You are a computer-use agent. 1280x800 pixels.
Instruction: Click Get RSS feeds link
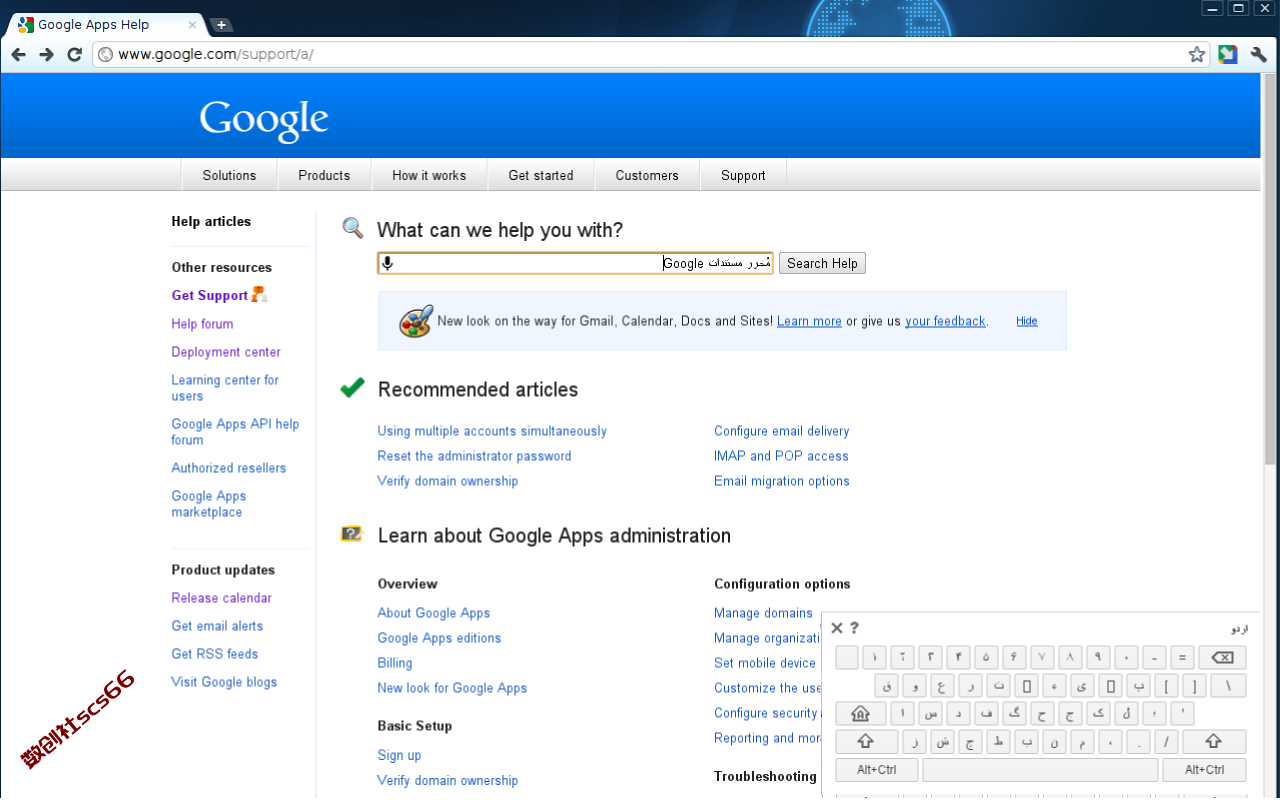[215, 654]
